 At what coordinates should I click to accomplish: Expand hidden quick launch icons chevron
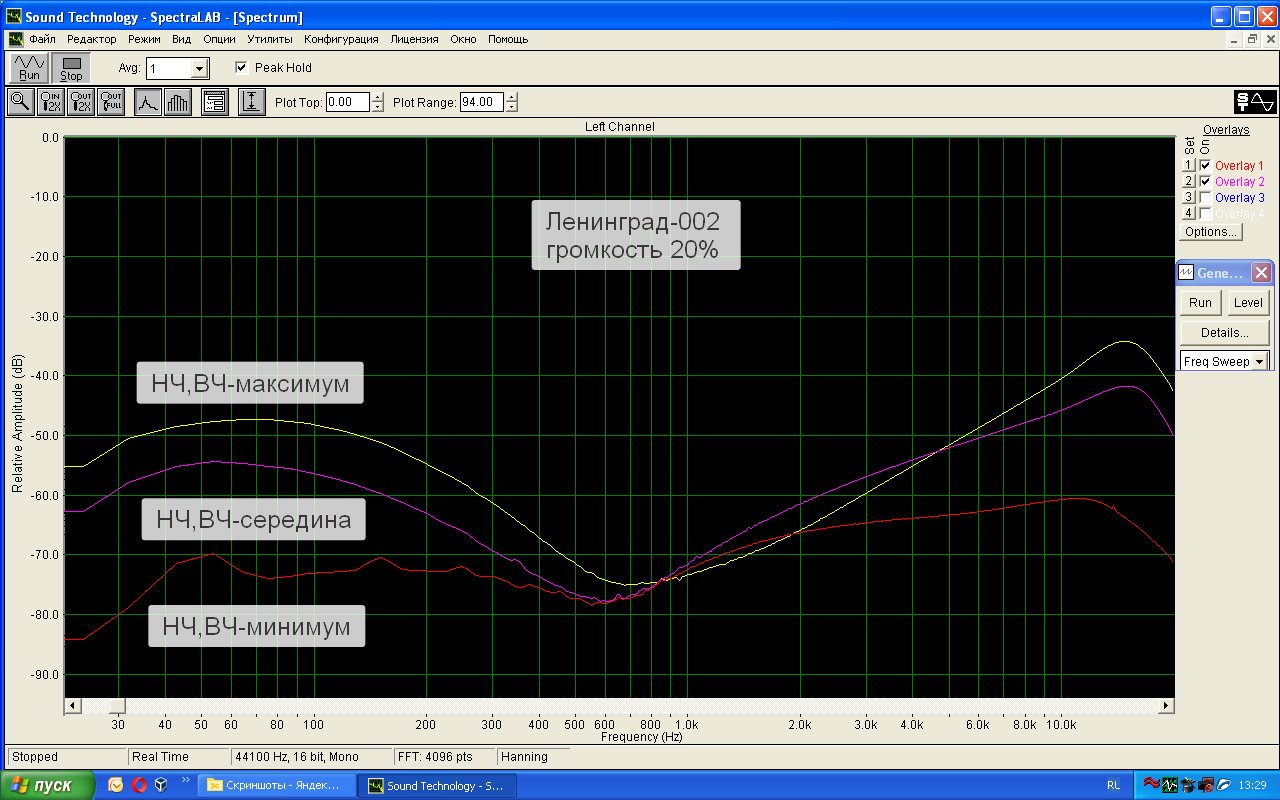185,780
